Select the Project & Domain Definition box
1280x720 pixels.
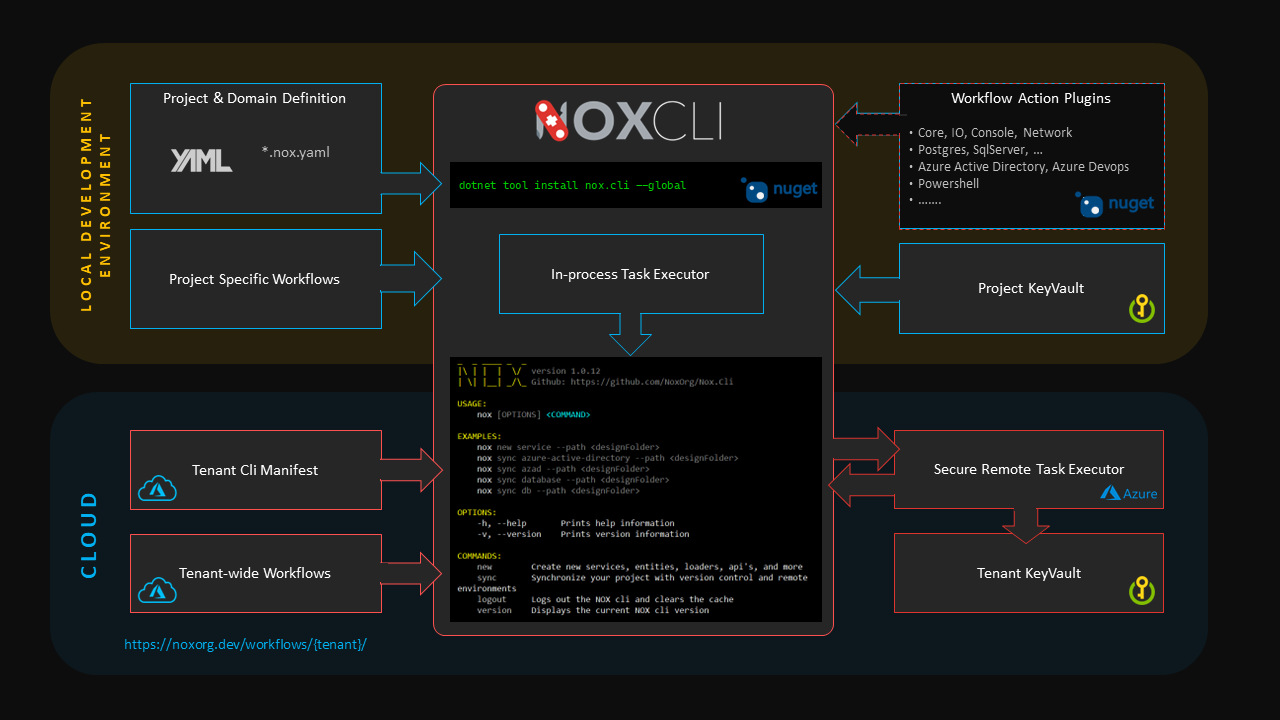pos(255,148)
